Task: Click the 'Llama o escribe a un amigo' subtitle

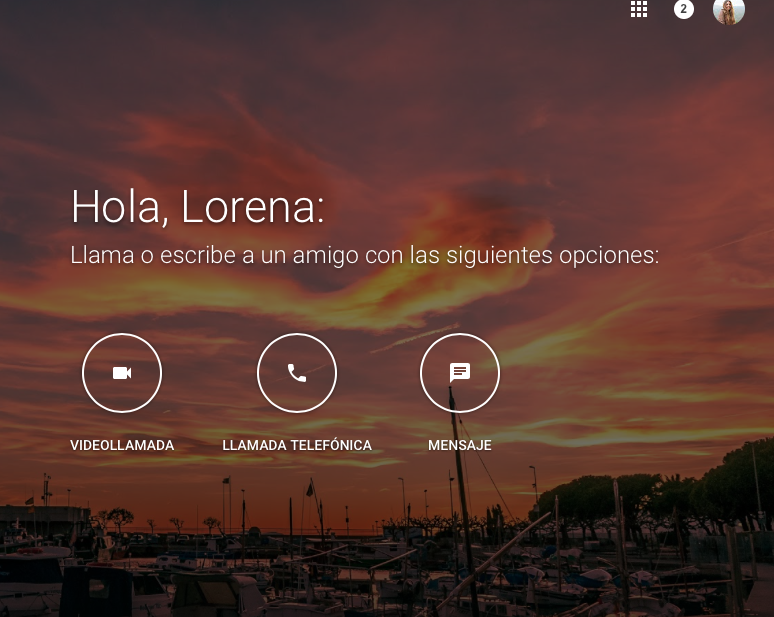Action: pyautogui.click(x=365, y=256)
